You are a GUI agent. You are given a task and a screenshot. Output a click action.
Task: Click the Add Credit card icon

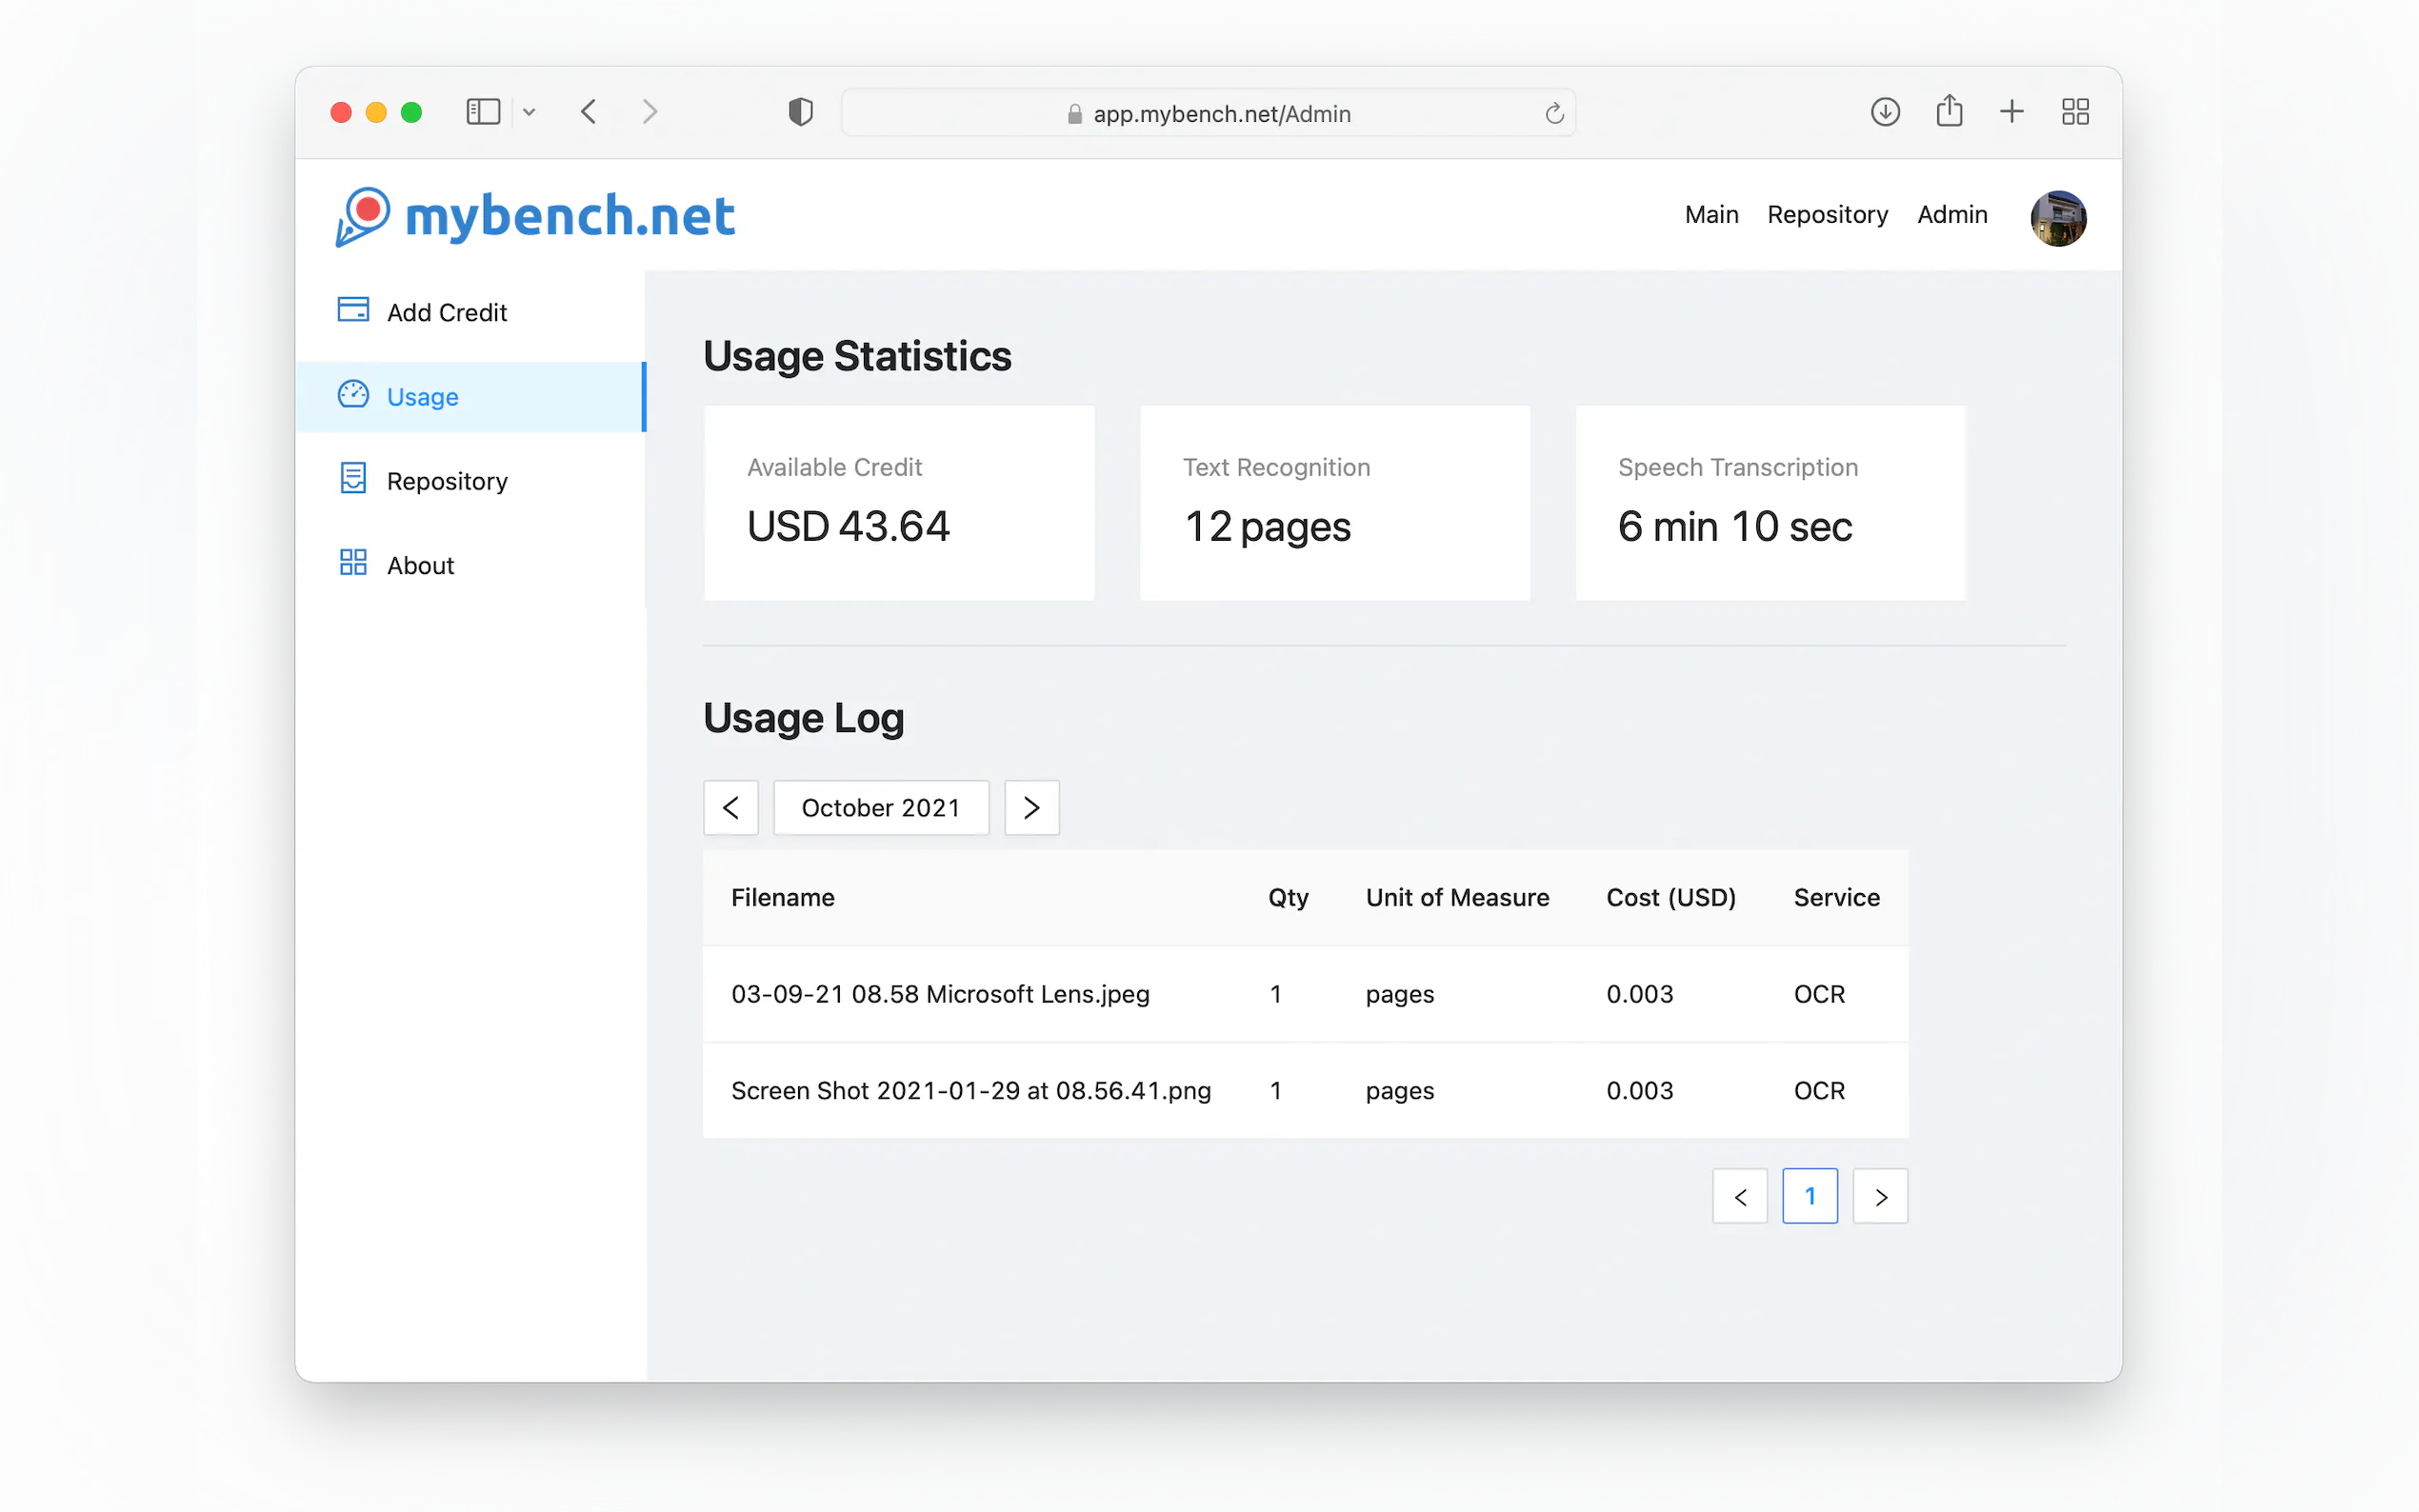[x=353, y=310]
